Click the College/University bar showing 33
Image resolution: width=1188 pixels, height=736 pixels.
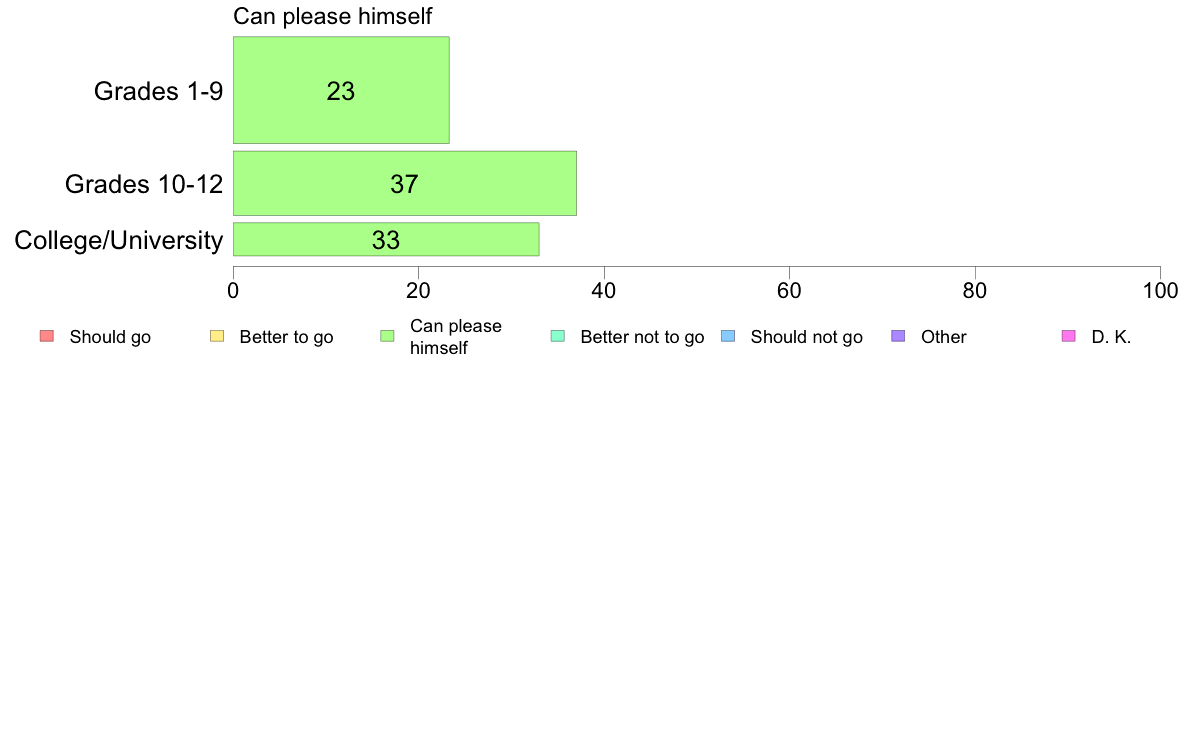pos(386,240)
